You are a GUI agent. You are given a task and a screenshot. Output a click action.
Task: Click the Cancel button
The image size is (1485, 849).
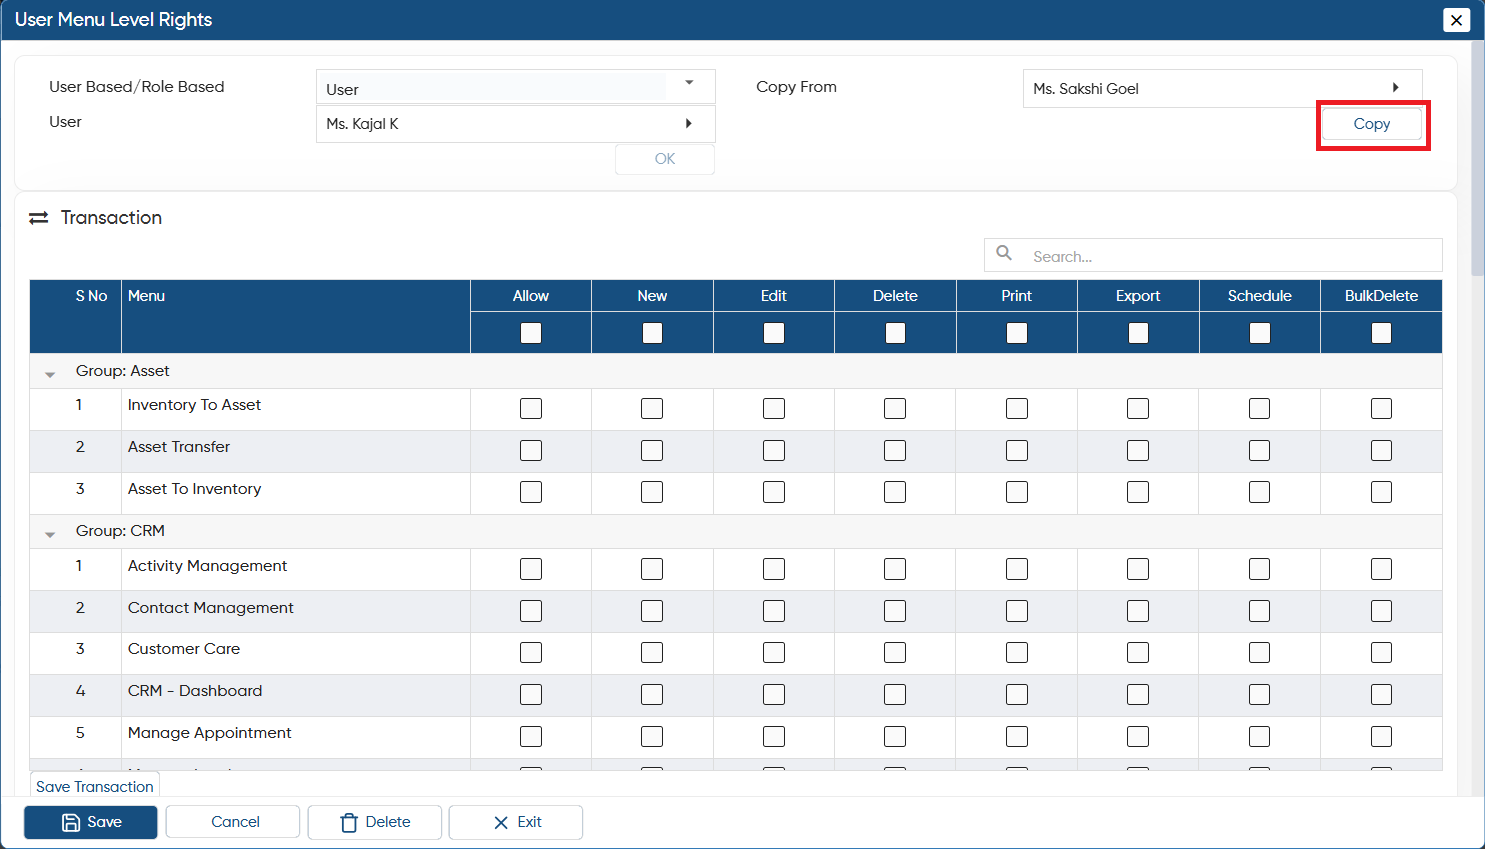235,822
